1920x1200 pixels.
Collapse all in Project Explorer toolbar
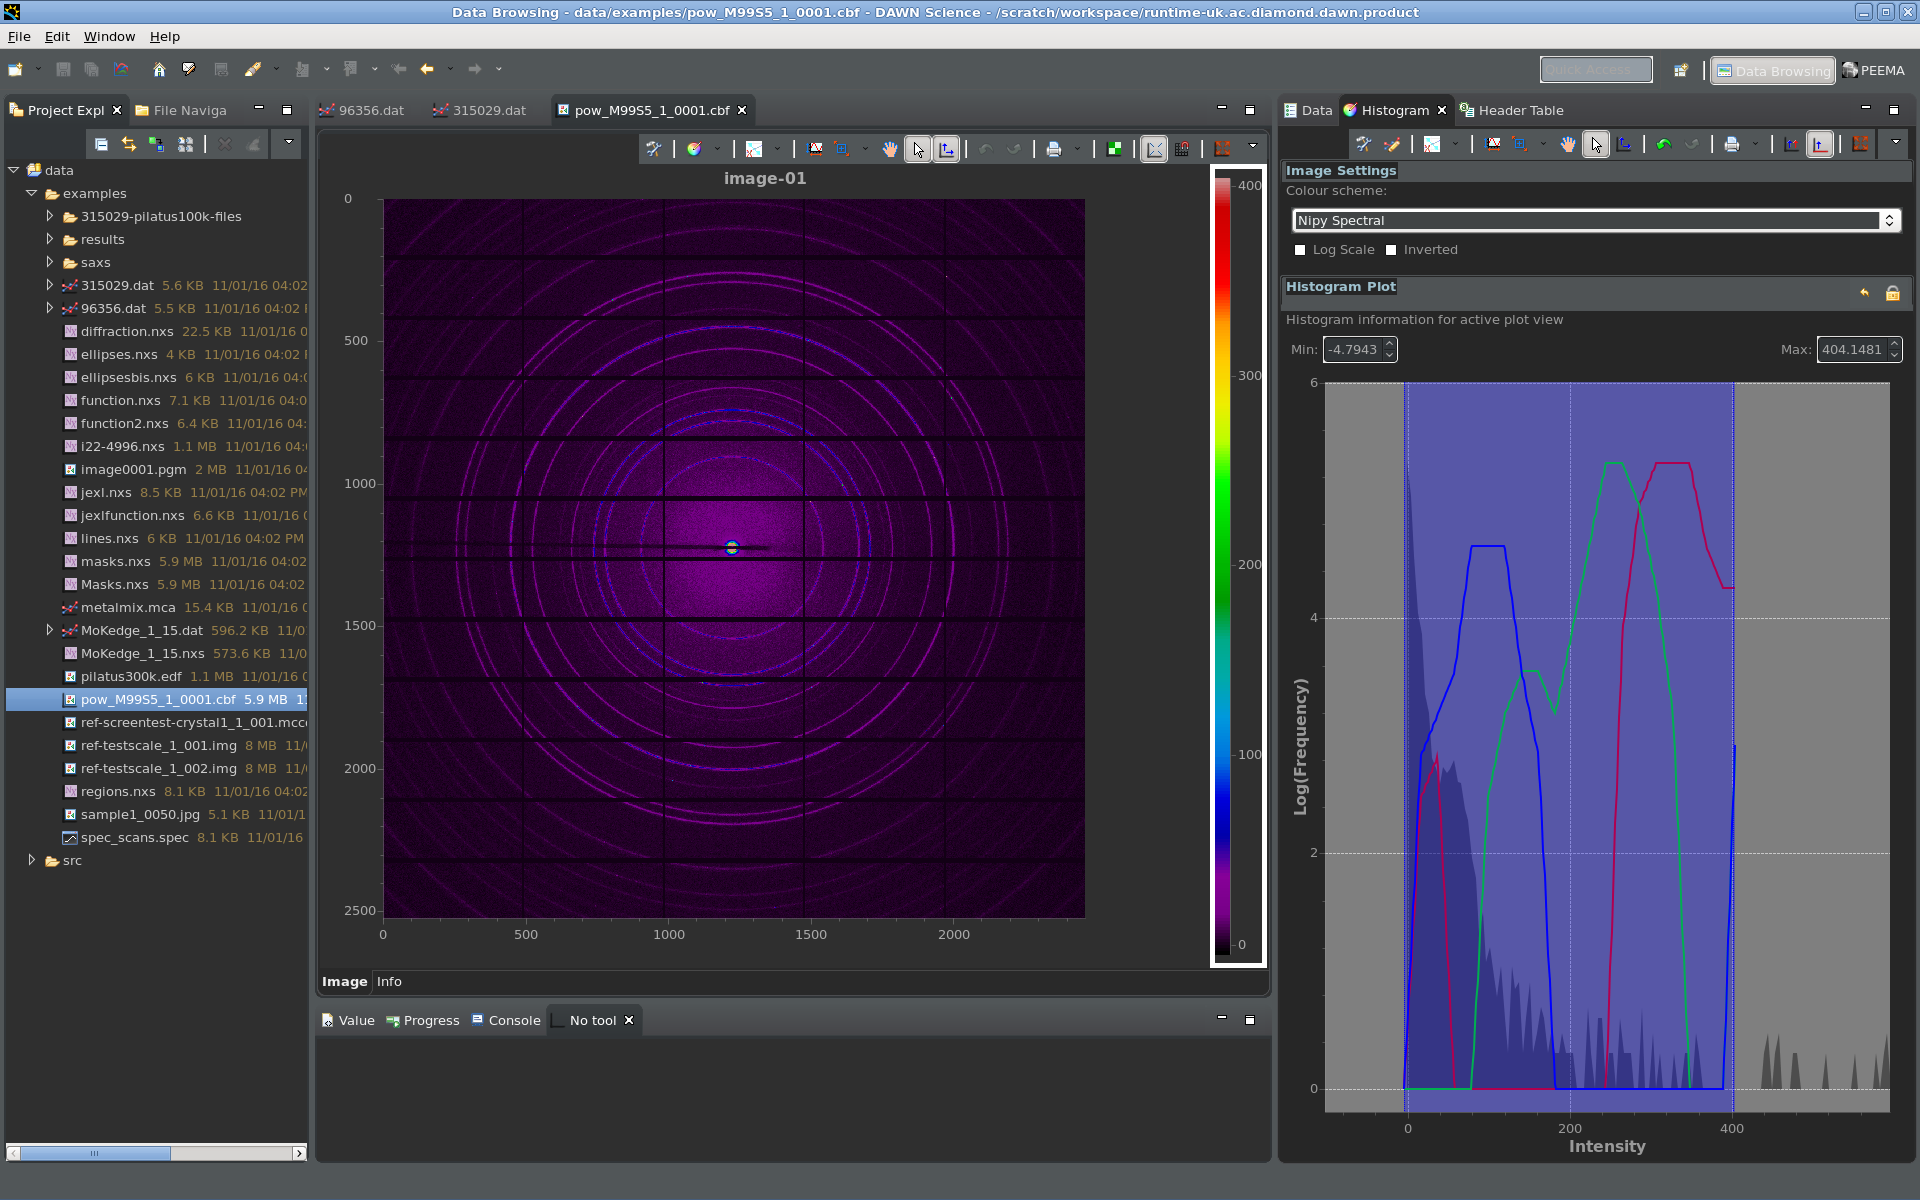(101, 144)
